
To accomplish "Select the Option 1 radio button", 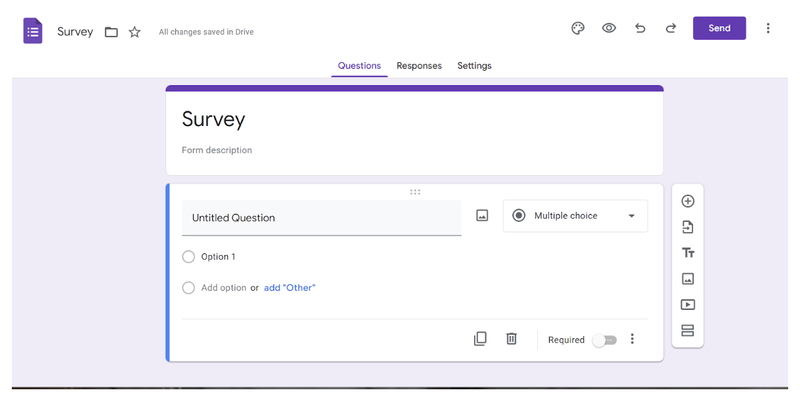I will pyautogui.click(x=188, y=257).
